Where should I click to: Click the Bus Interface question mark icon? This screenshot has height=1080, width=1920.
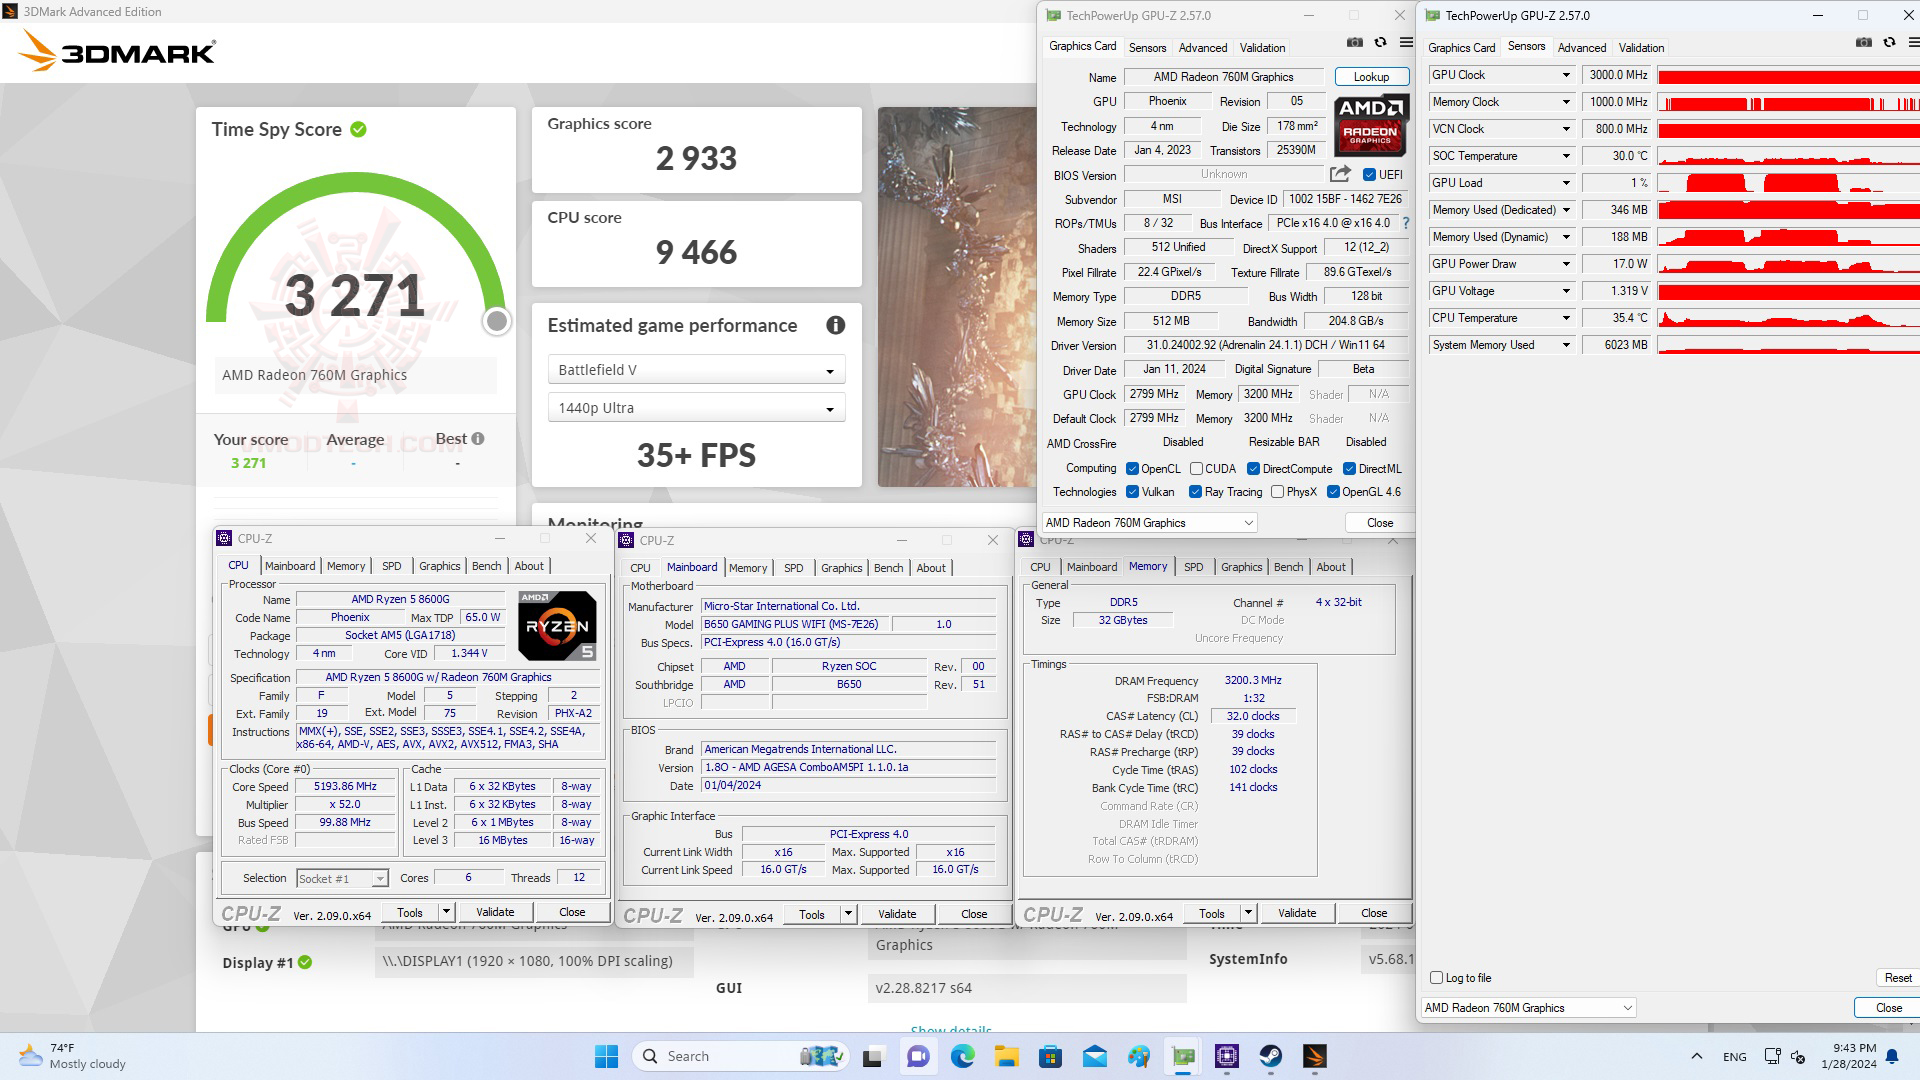1405,223
